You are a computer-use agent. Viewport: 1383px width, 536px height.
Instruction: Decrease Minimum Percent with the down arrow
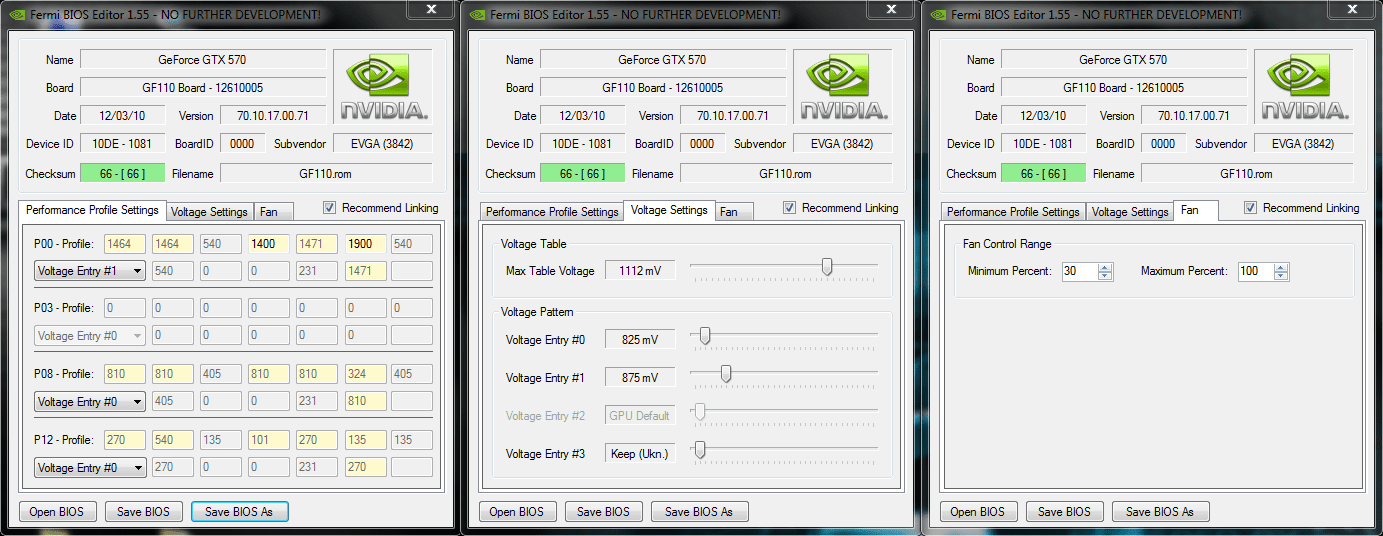point(1105,275)
